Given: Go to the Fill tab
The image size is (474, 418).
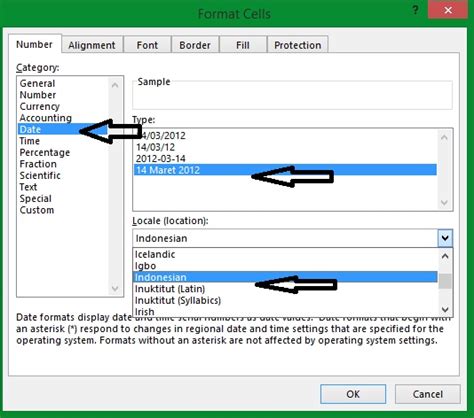Looking at the screenshot, I should coord(243,45).
